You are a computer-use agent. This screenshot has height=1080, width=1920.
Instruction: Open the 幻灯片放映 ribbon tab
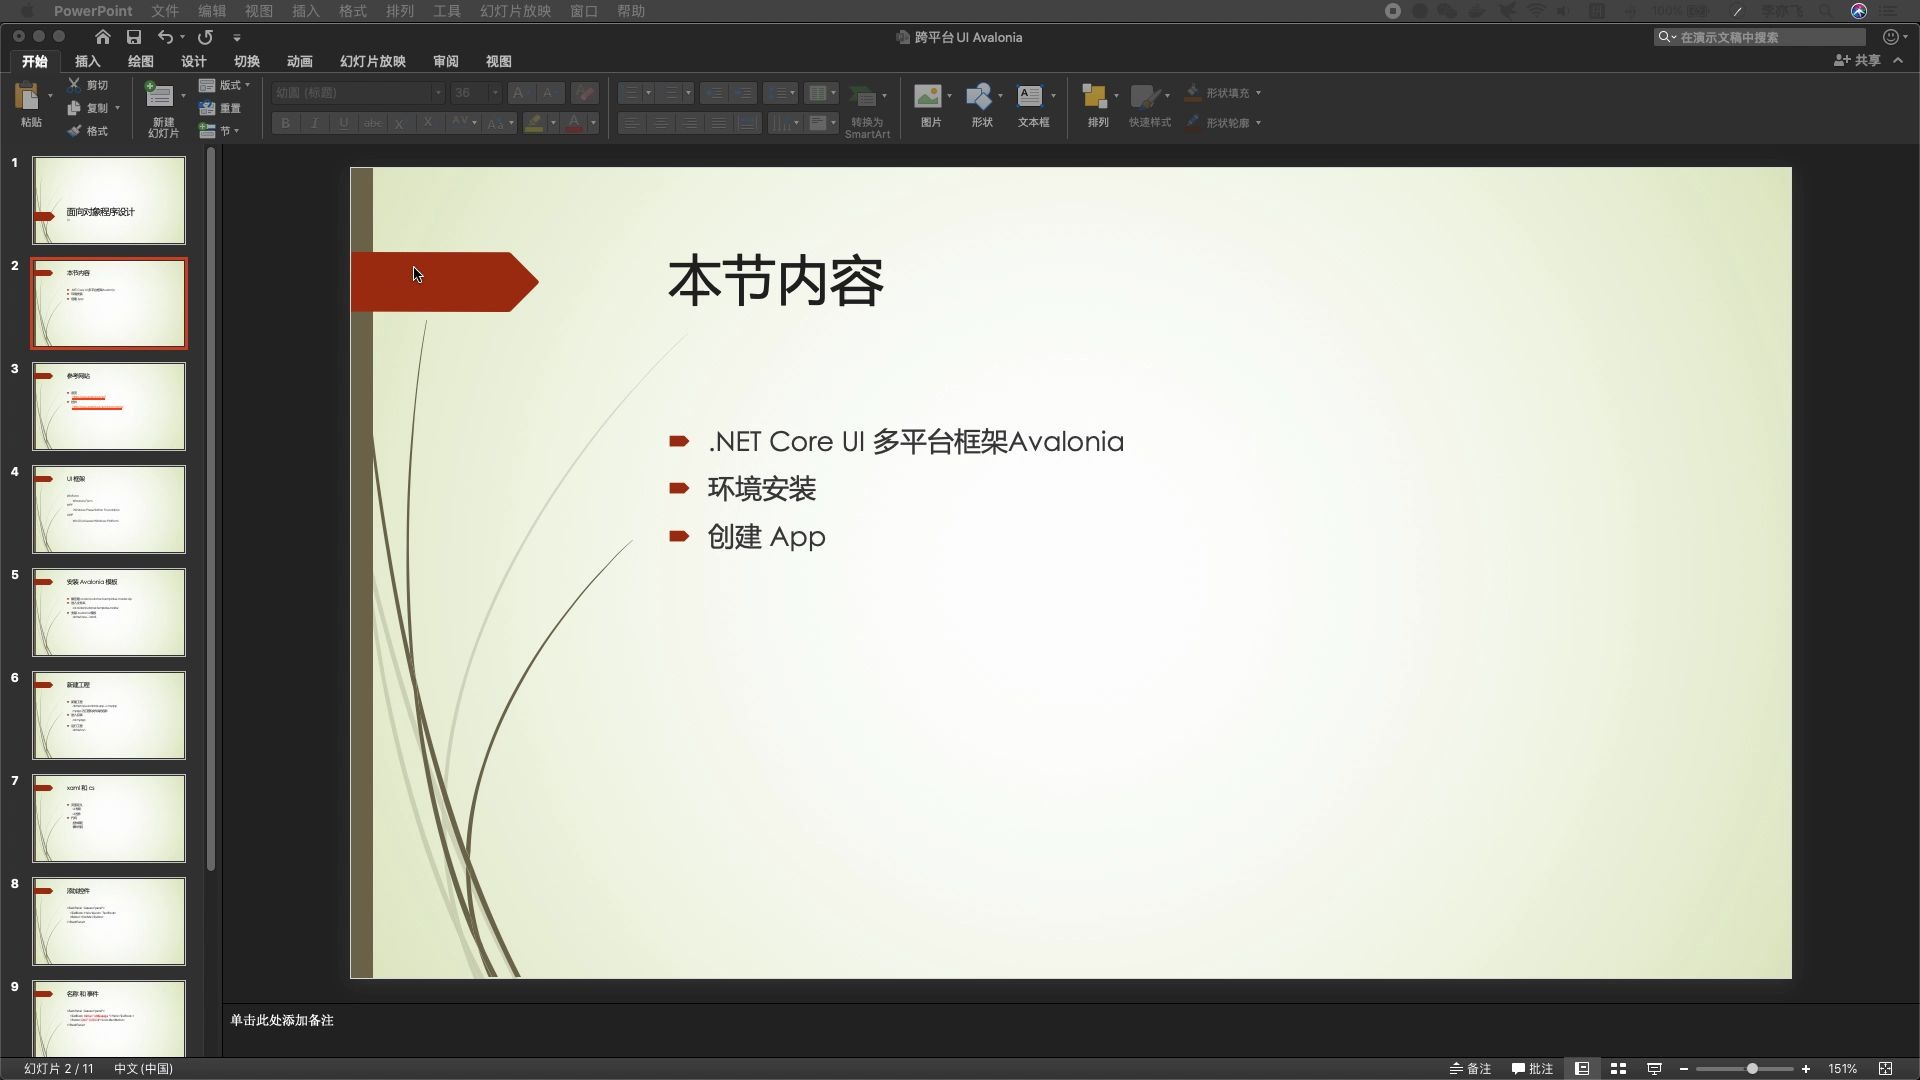(373, 61)
